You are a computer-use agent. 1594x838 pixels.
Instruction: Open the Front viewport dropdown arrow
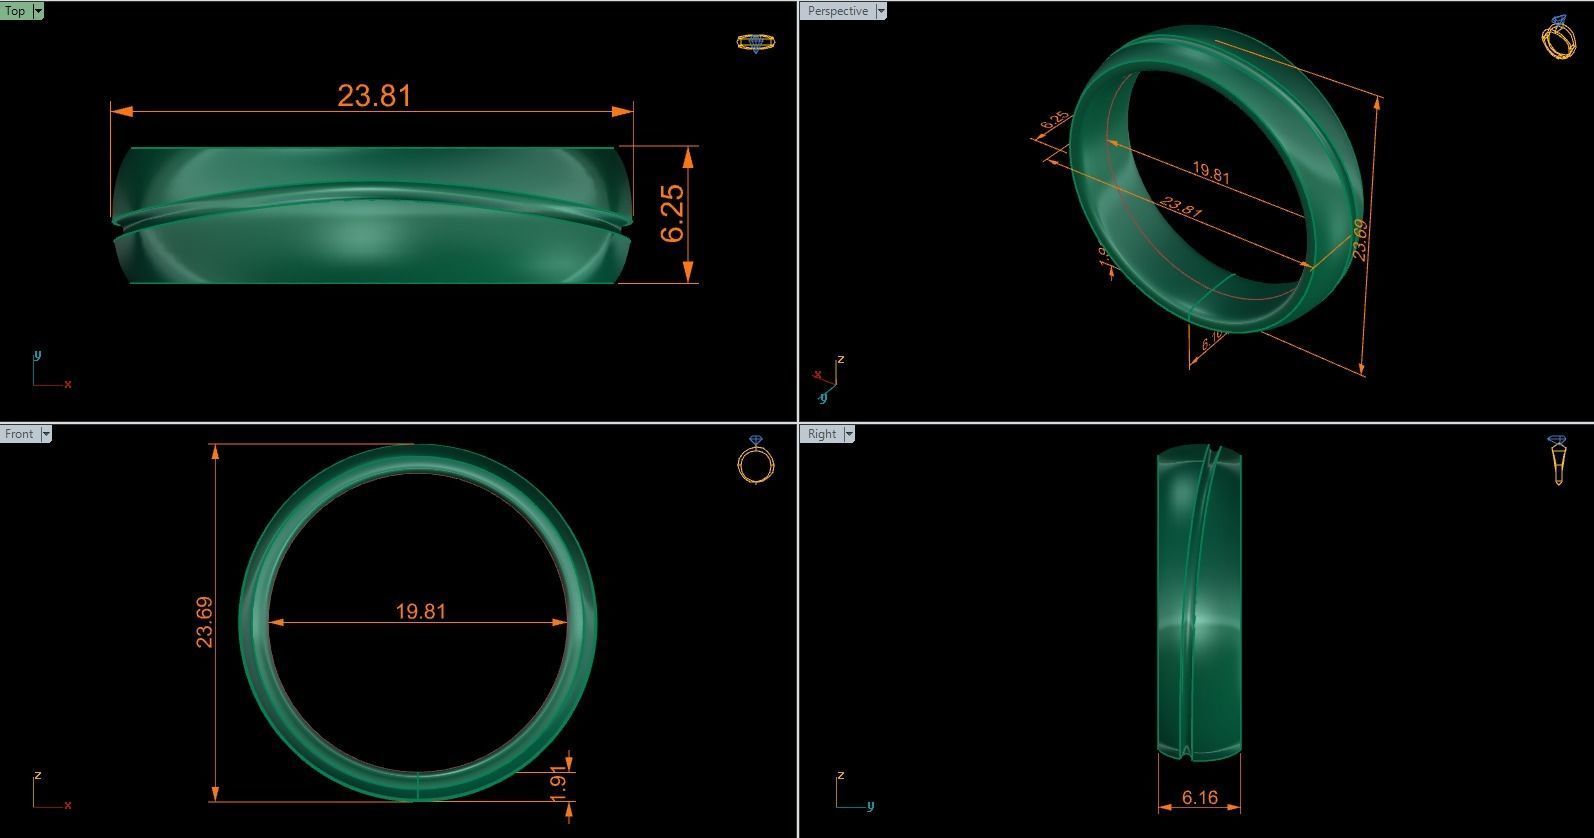[45, 434]
